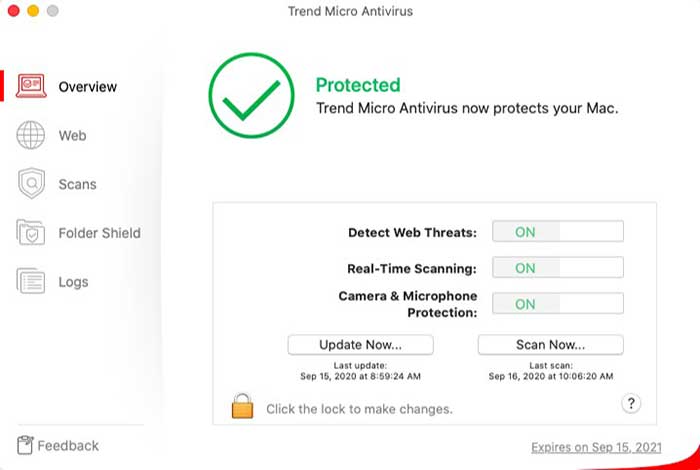Select the Logs section label
Viewport: 700px width, 470px height.
click(73, 282)
